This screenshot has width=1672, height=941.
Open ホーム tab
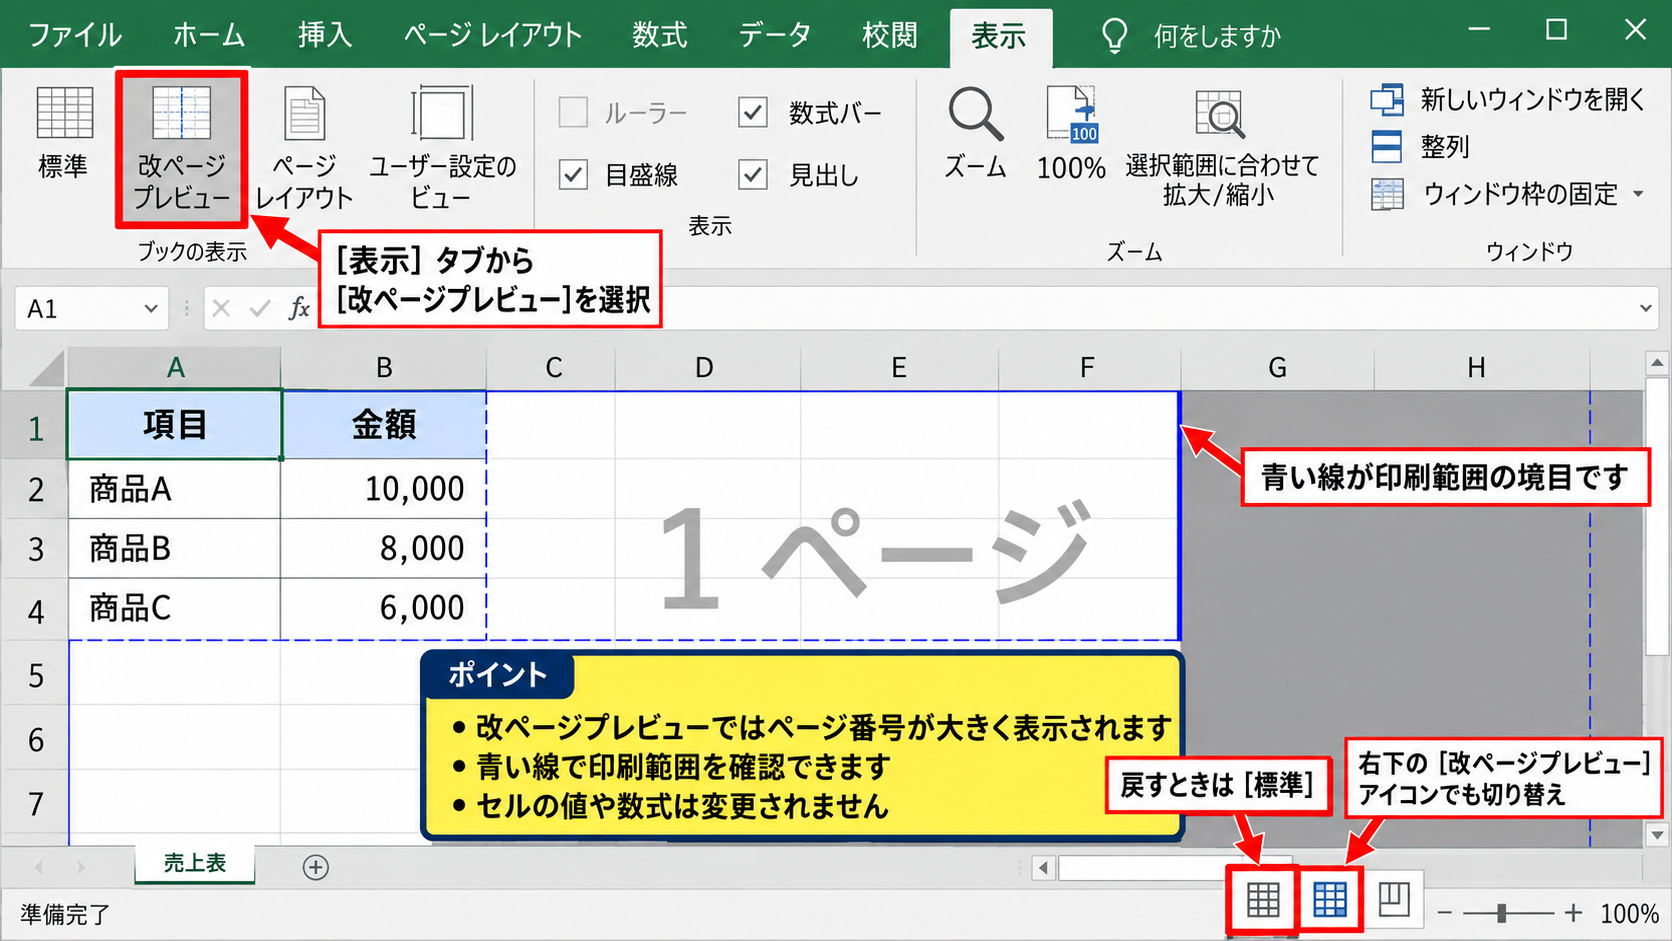point(209,36)
